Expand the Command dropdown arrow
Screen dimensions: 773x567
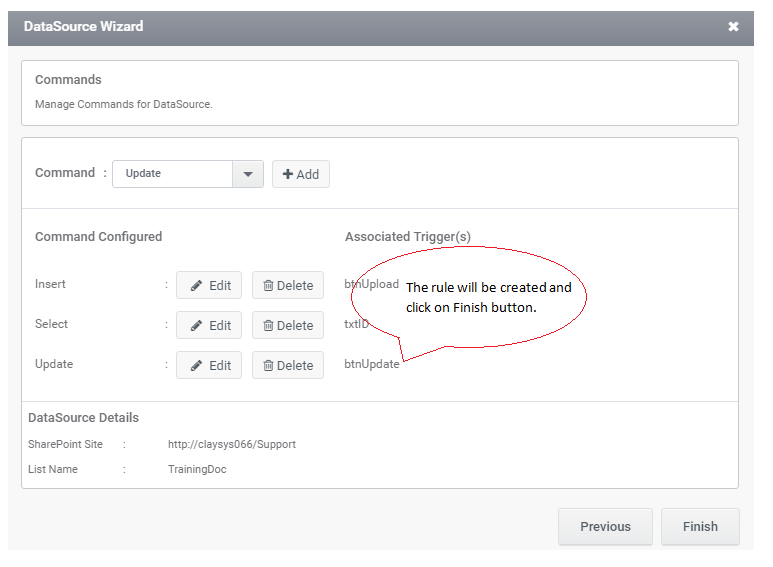point(248,174)
